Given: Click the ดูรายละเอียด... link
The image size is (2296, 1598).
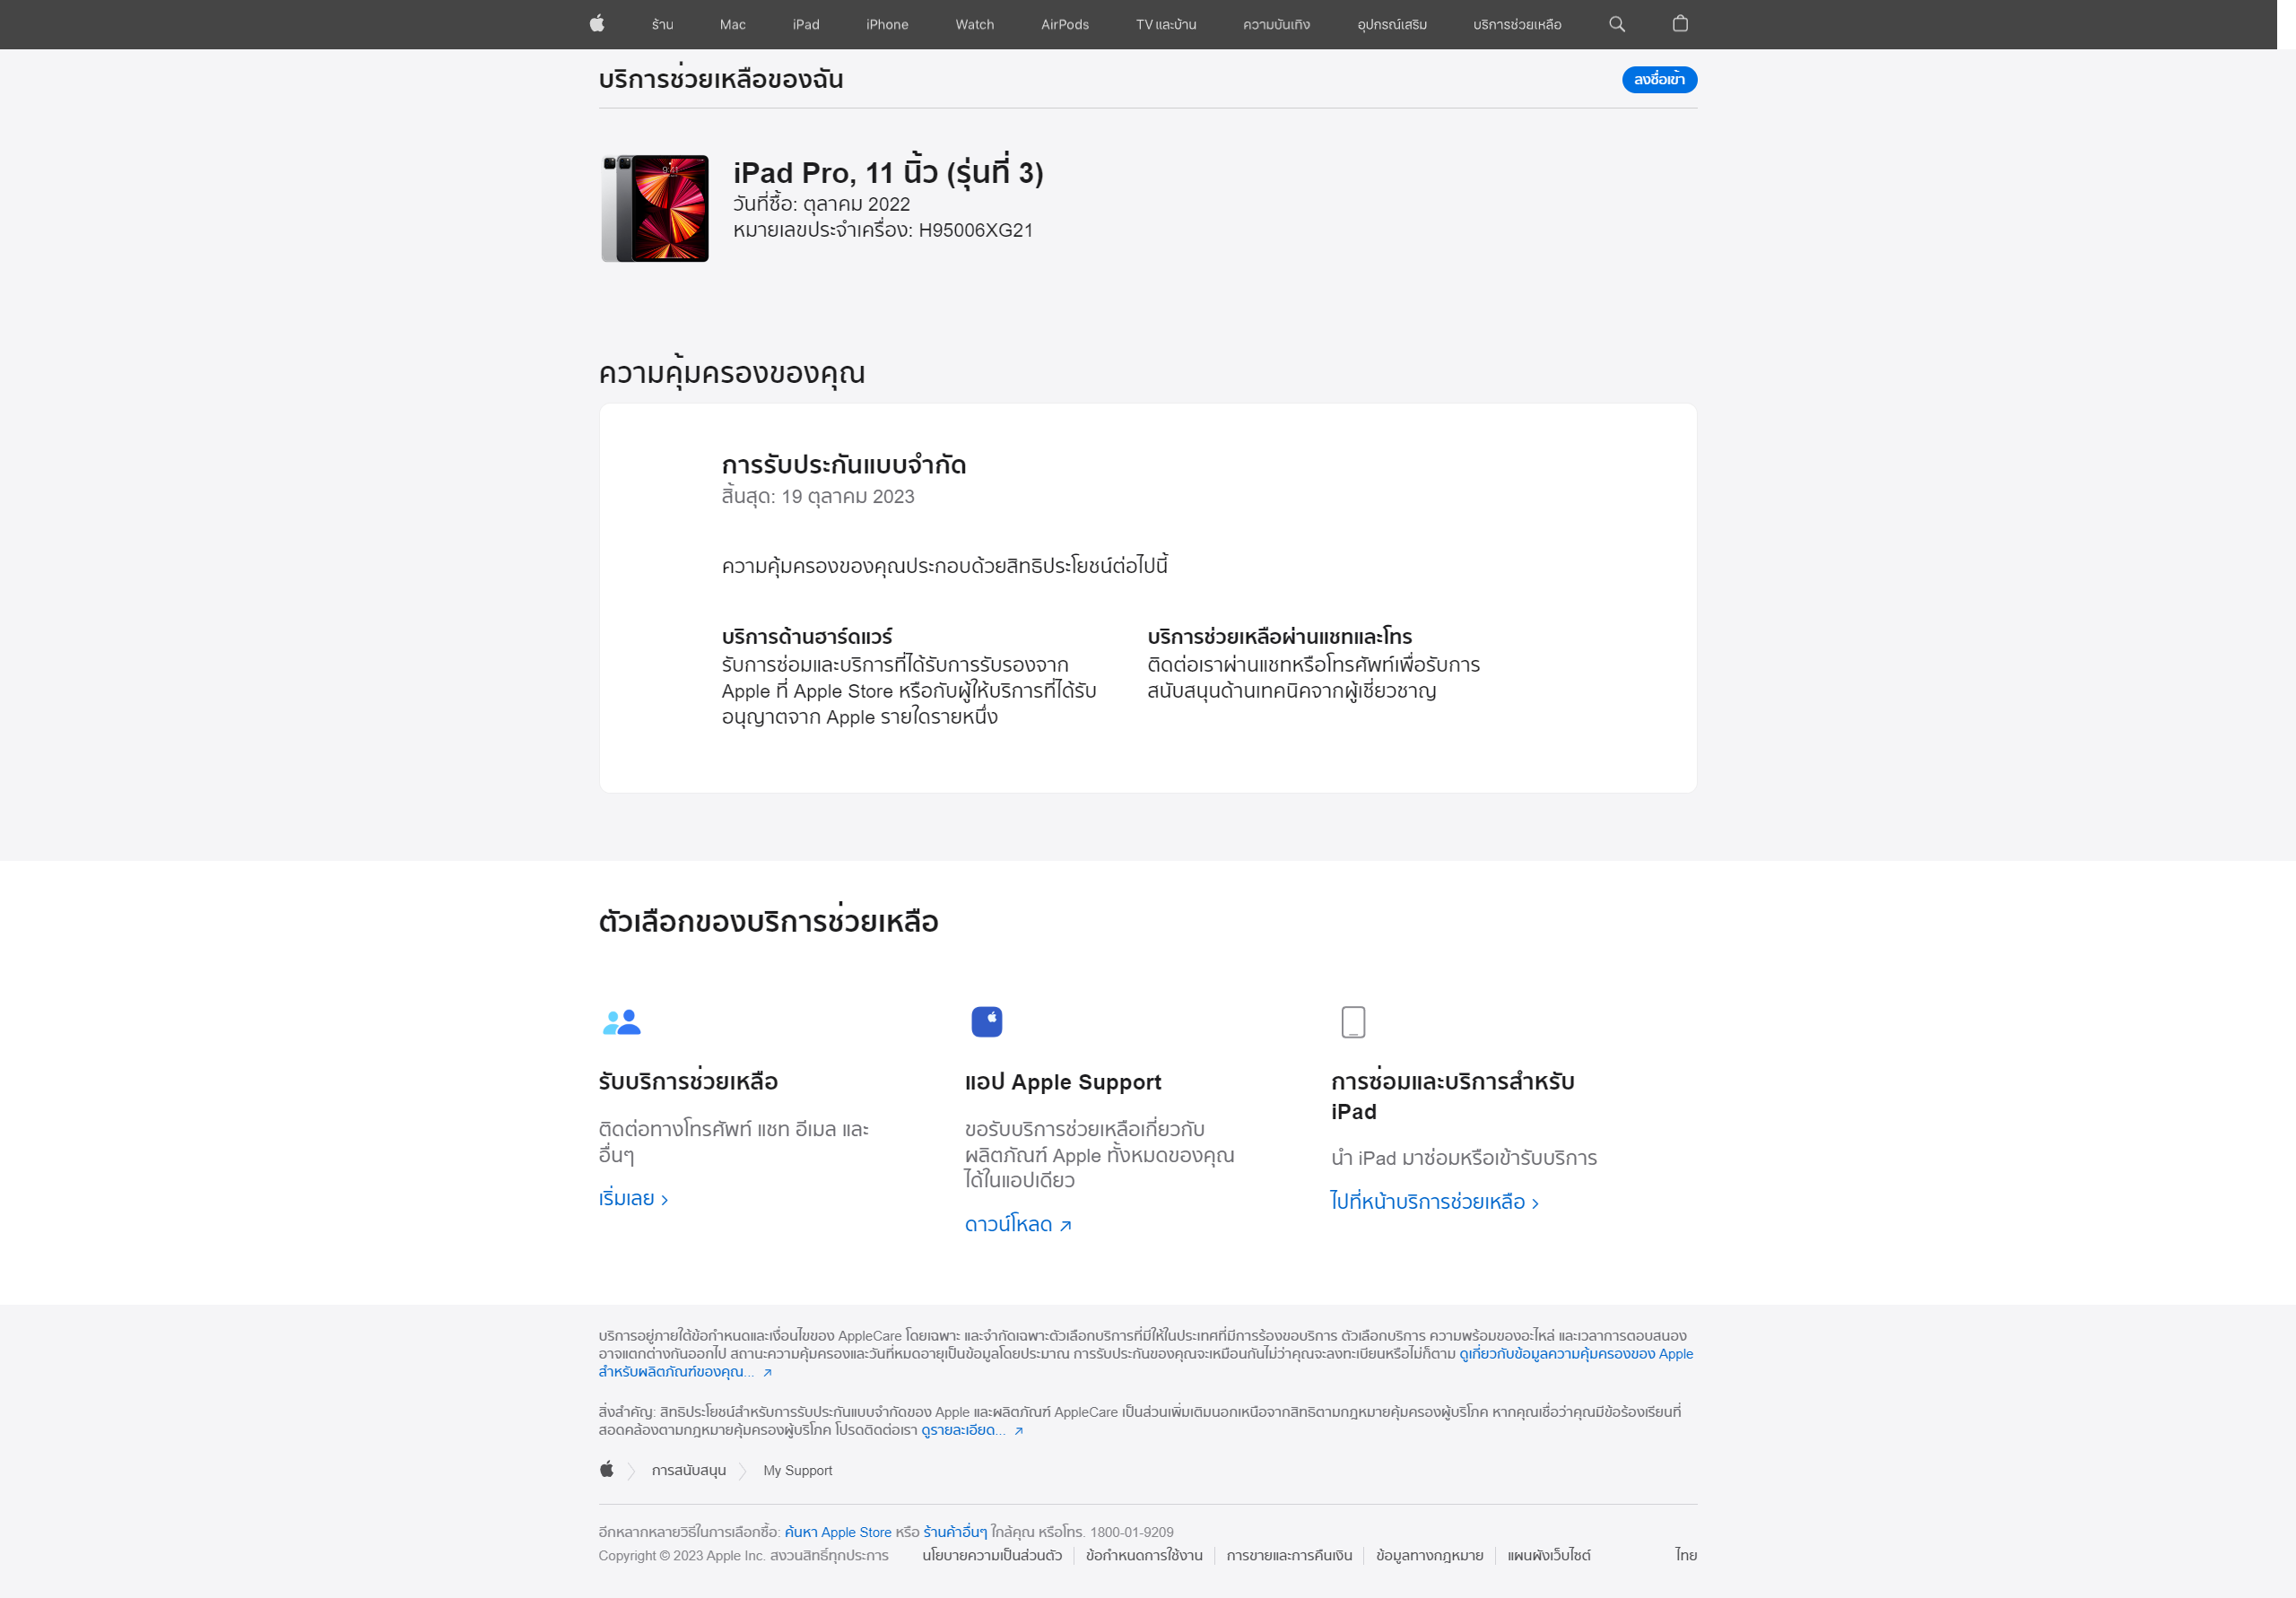Looking at the screenshot, I should (x=972, y=1430).
